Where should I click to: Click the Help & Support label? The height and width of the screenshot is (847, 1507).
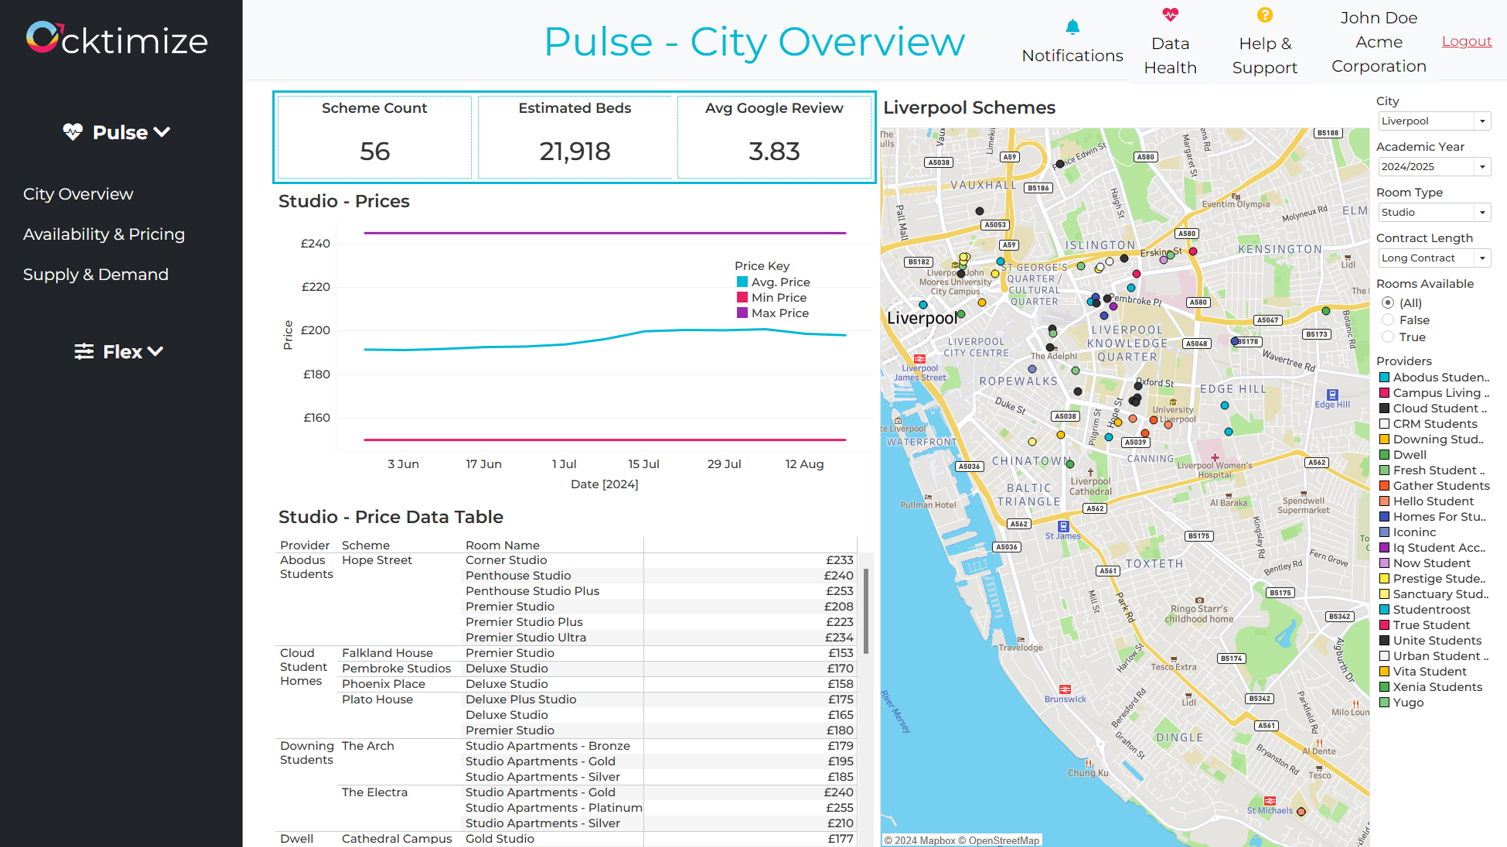click(1265, 55)
